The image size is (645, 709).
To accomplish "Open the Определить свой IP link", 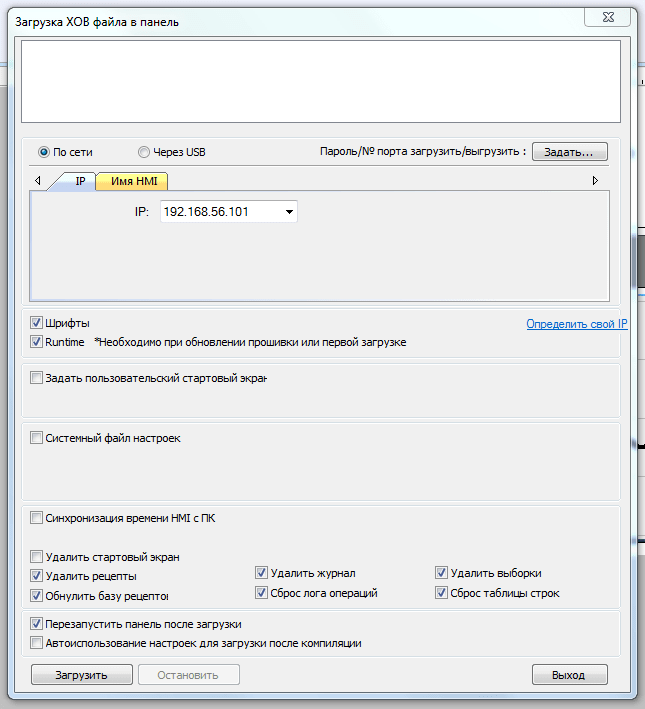I will [x=576, y=324].
